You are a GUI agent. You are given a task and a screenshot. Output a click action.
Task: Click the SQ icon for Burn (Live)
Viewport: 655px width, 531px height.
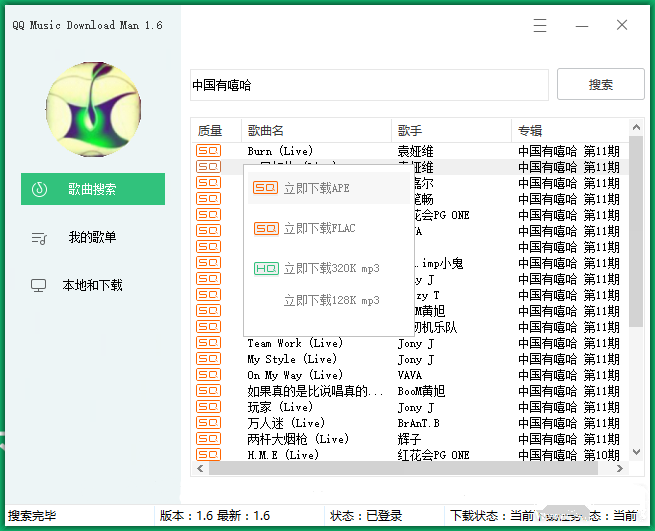point(208,151)
